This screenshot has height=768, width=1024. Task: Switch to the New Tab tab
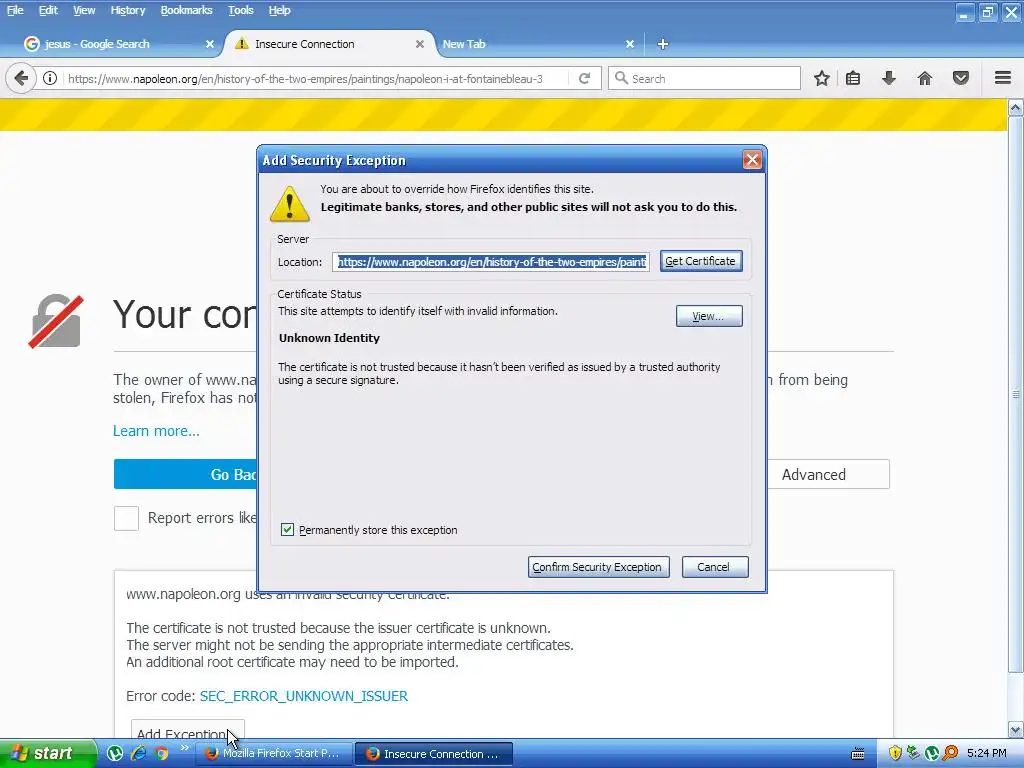click(536, 44)
